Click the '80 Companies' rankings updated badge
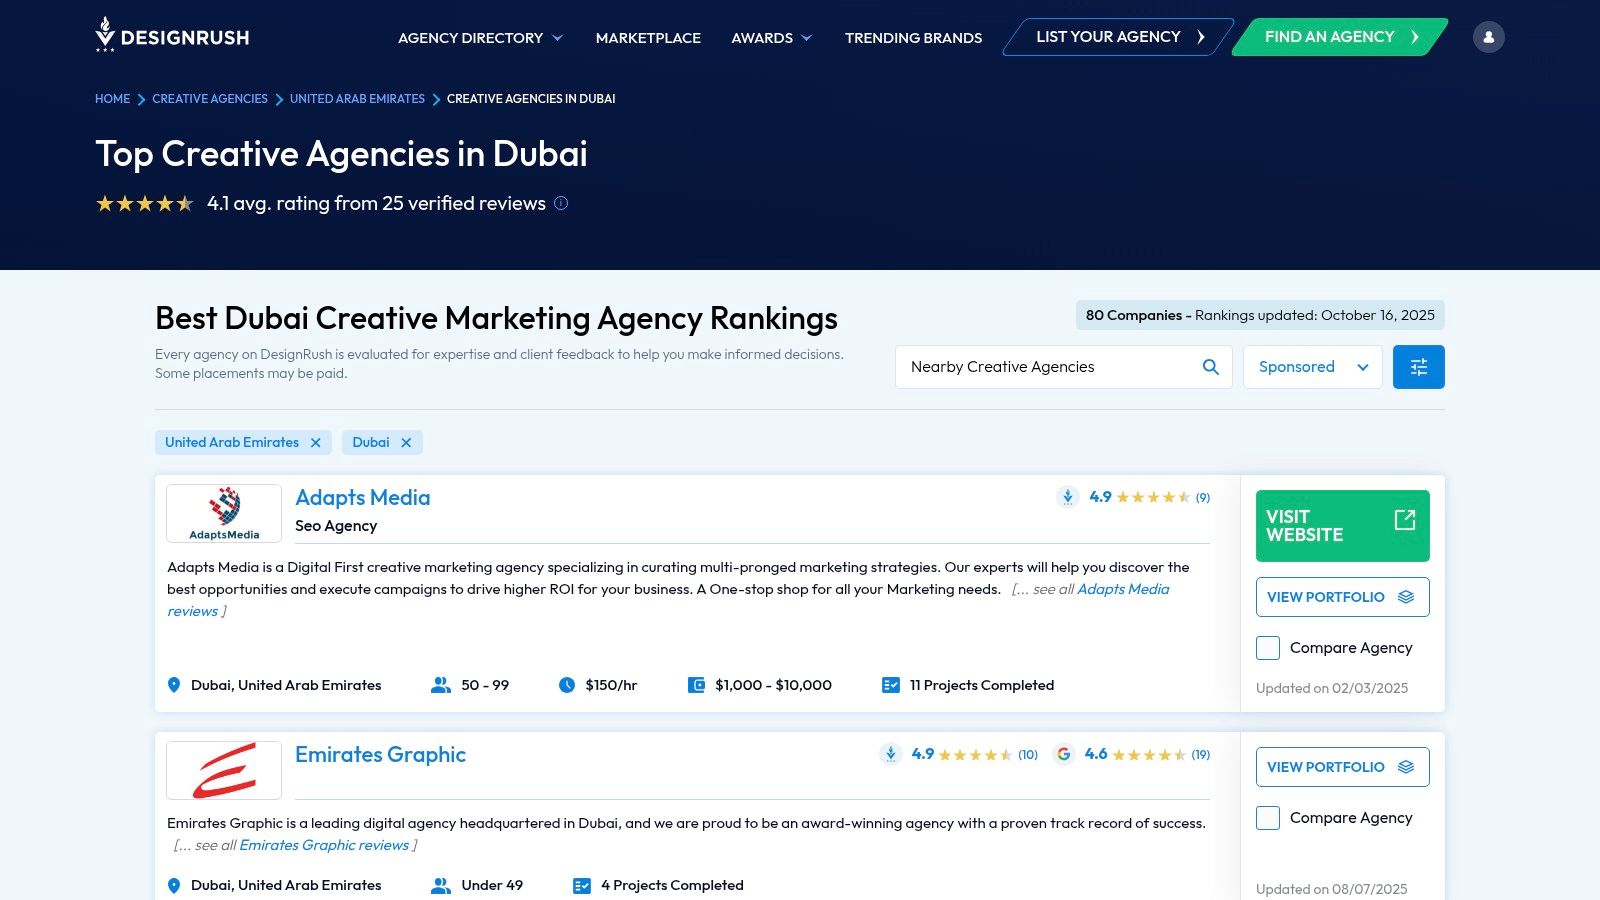This screenshot has width=1600, height=900. (x=1260, y=315)
